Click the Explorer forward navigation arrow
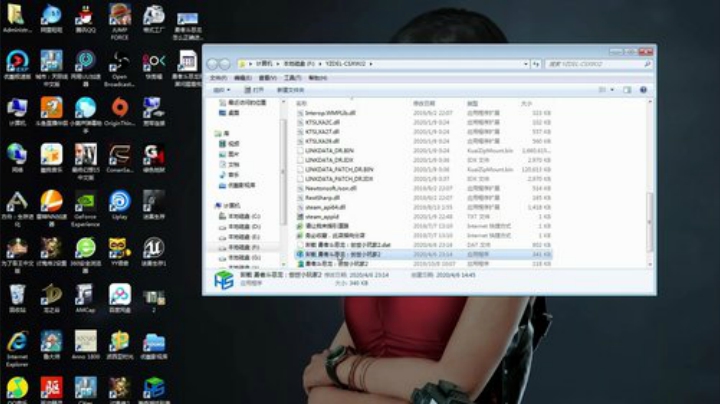720x404 pixels. 225,64
